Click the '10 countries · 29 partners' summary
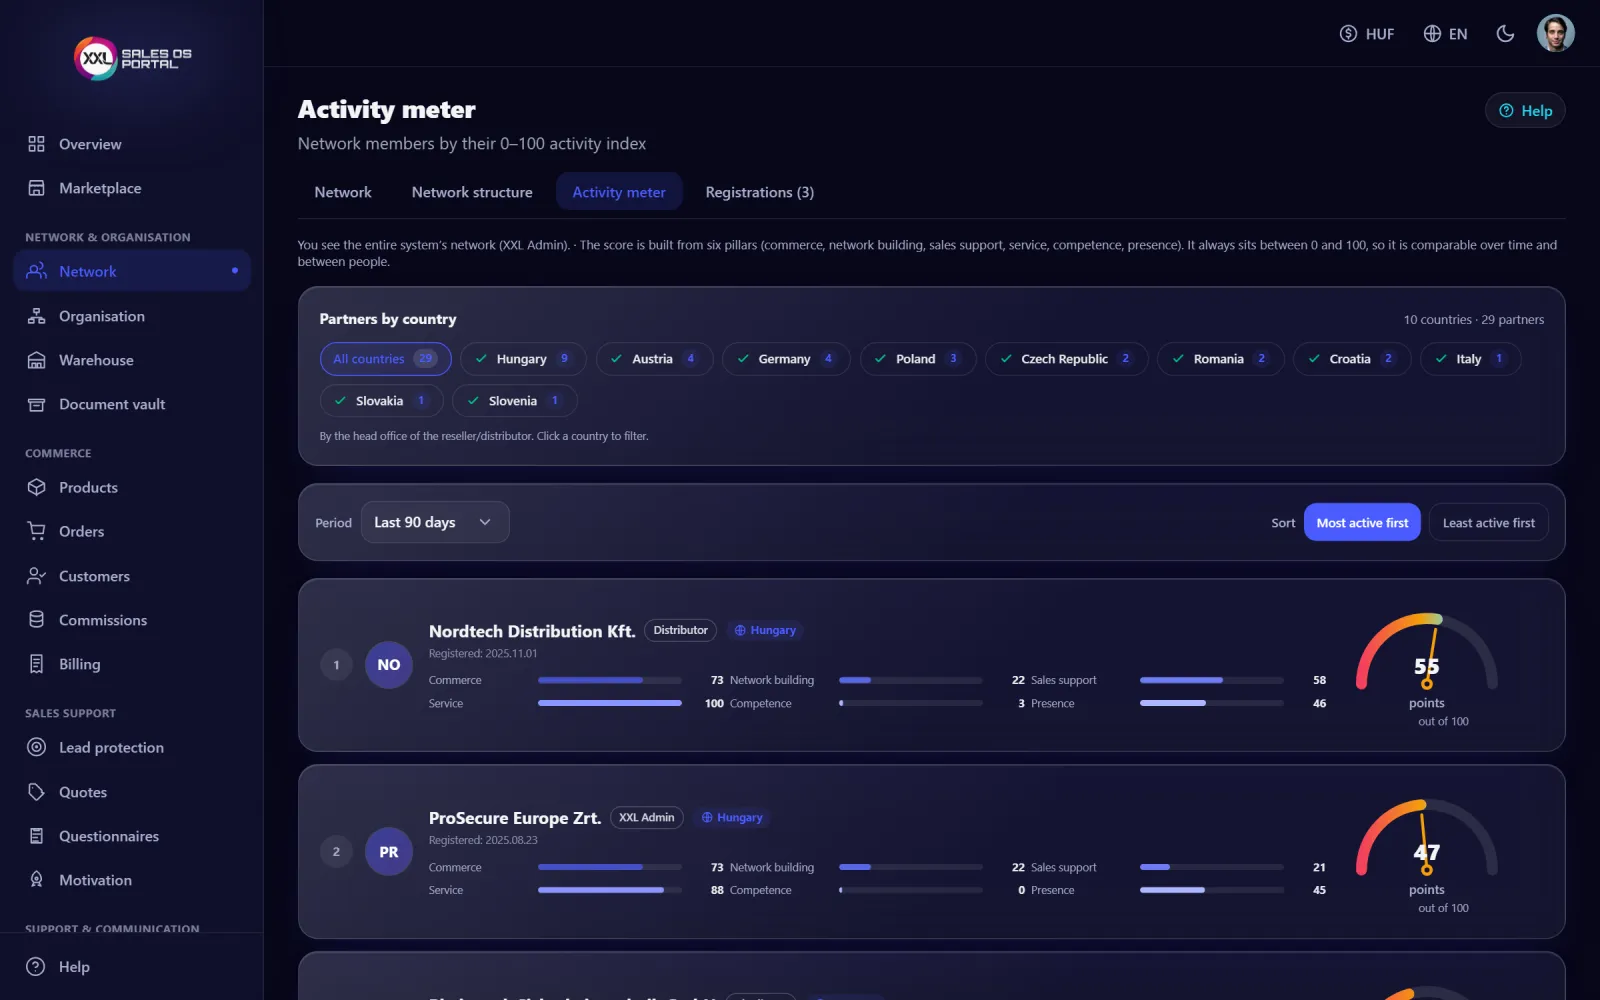 coord(1474,320)
